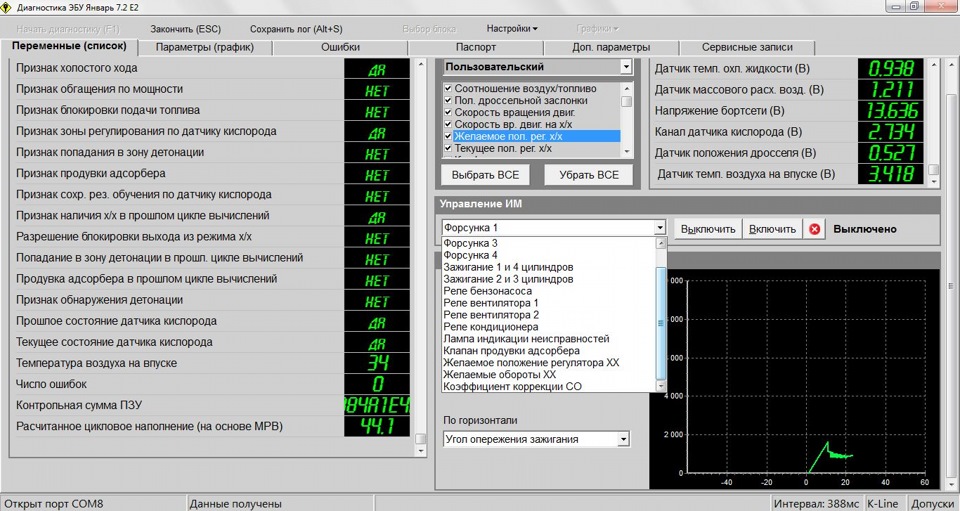This screenshot has width=960, height=511.
Task: Switch to the Ошибки tab
Action: 341,47
